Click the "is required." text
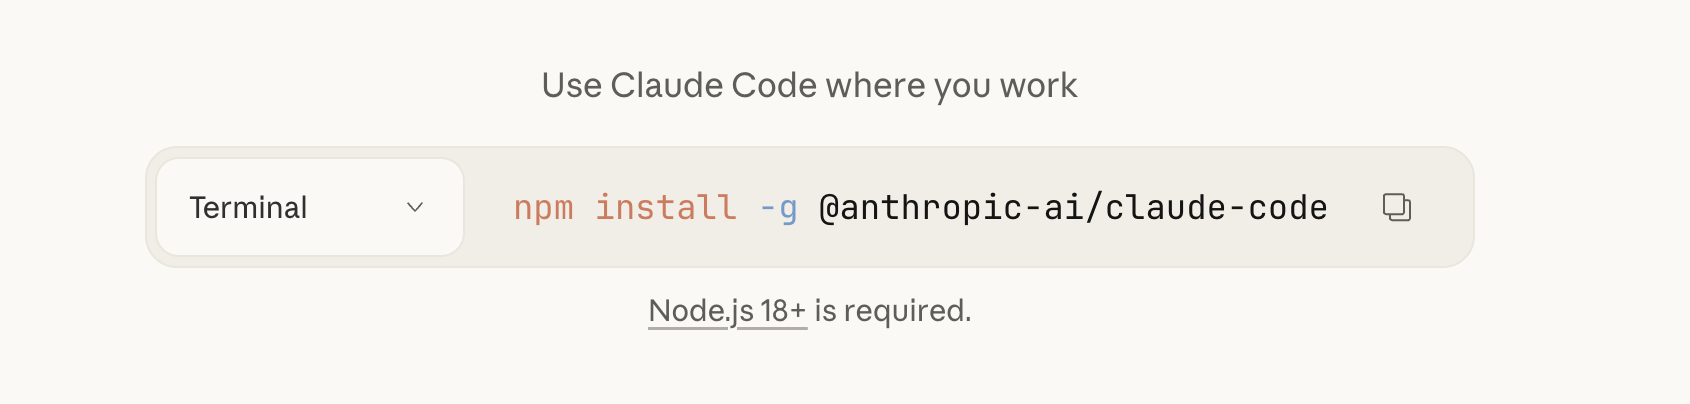 point(892,311)
